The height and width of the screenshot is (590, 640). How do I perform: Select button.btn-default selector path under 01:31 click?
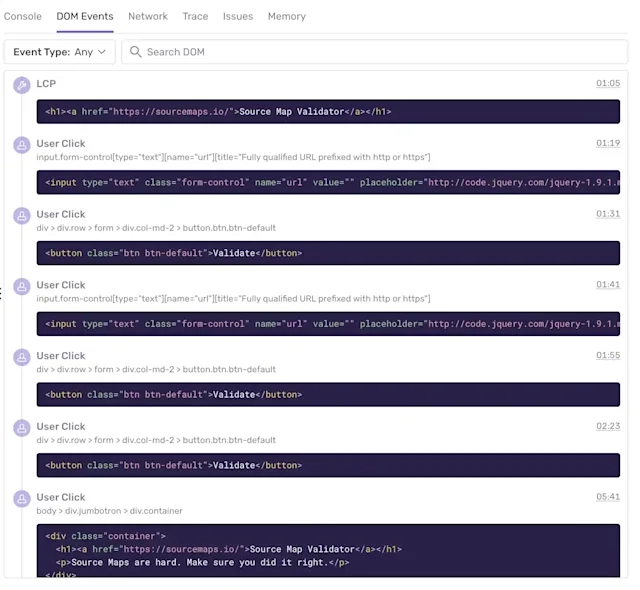pos(156,228)
